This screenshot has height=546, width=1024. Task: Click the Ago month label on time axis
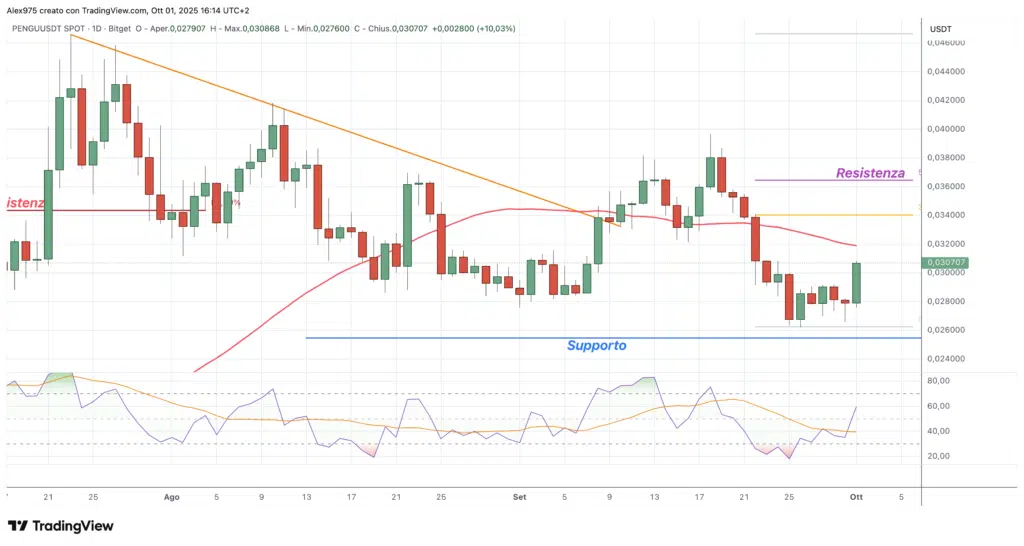[x=171, y=496]
